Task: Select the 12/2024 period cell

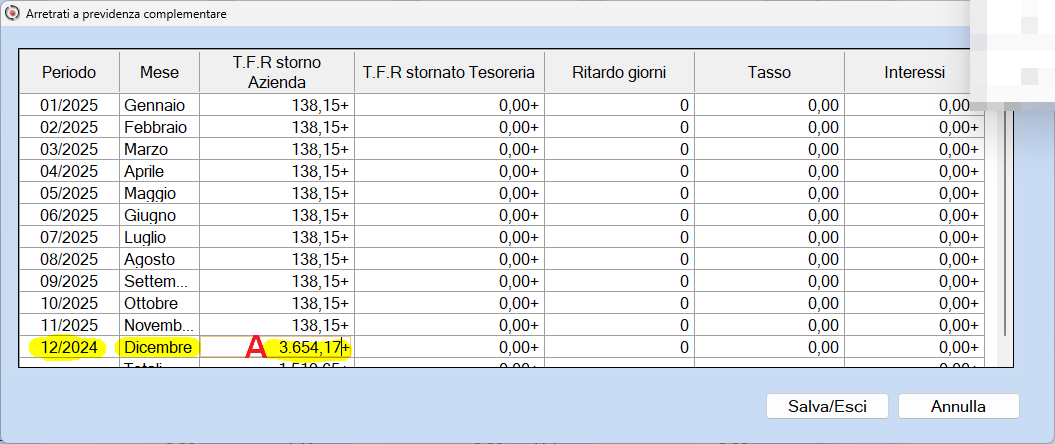Action: point(69,347)
